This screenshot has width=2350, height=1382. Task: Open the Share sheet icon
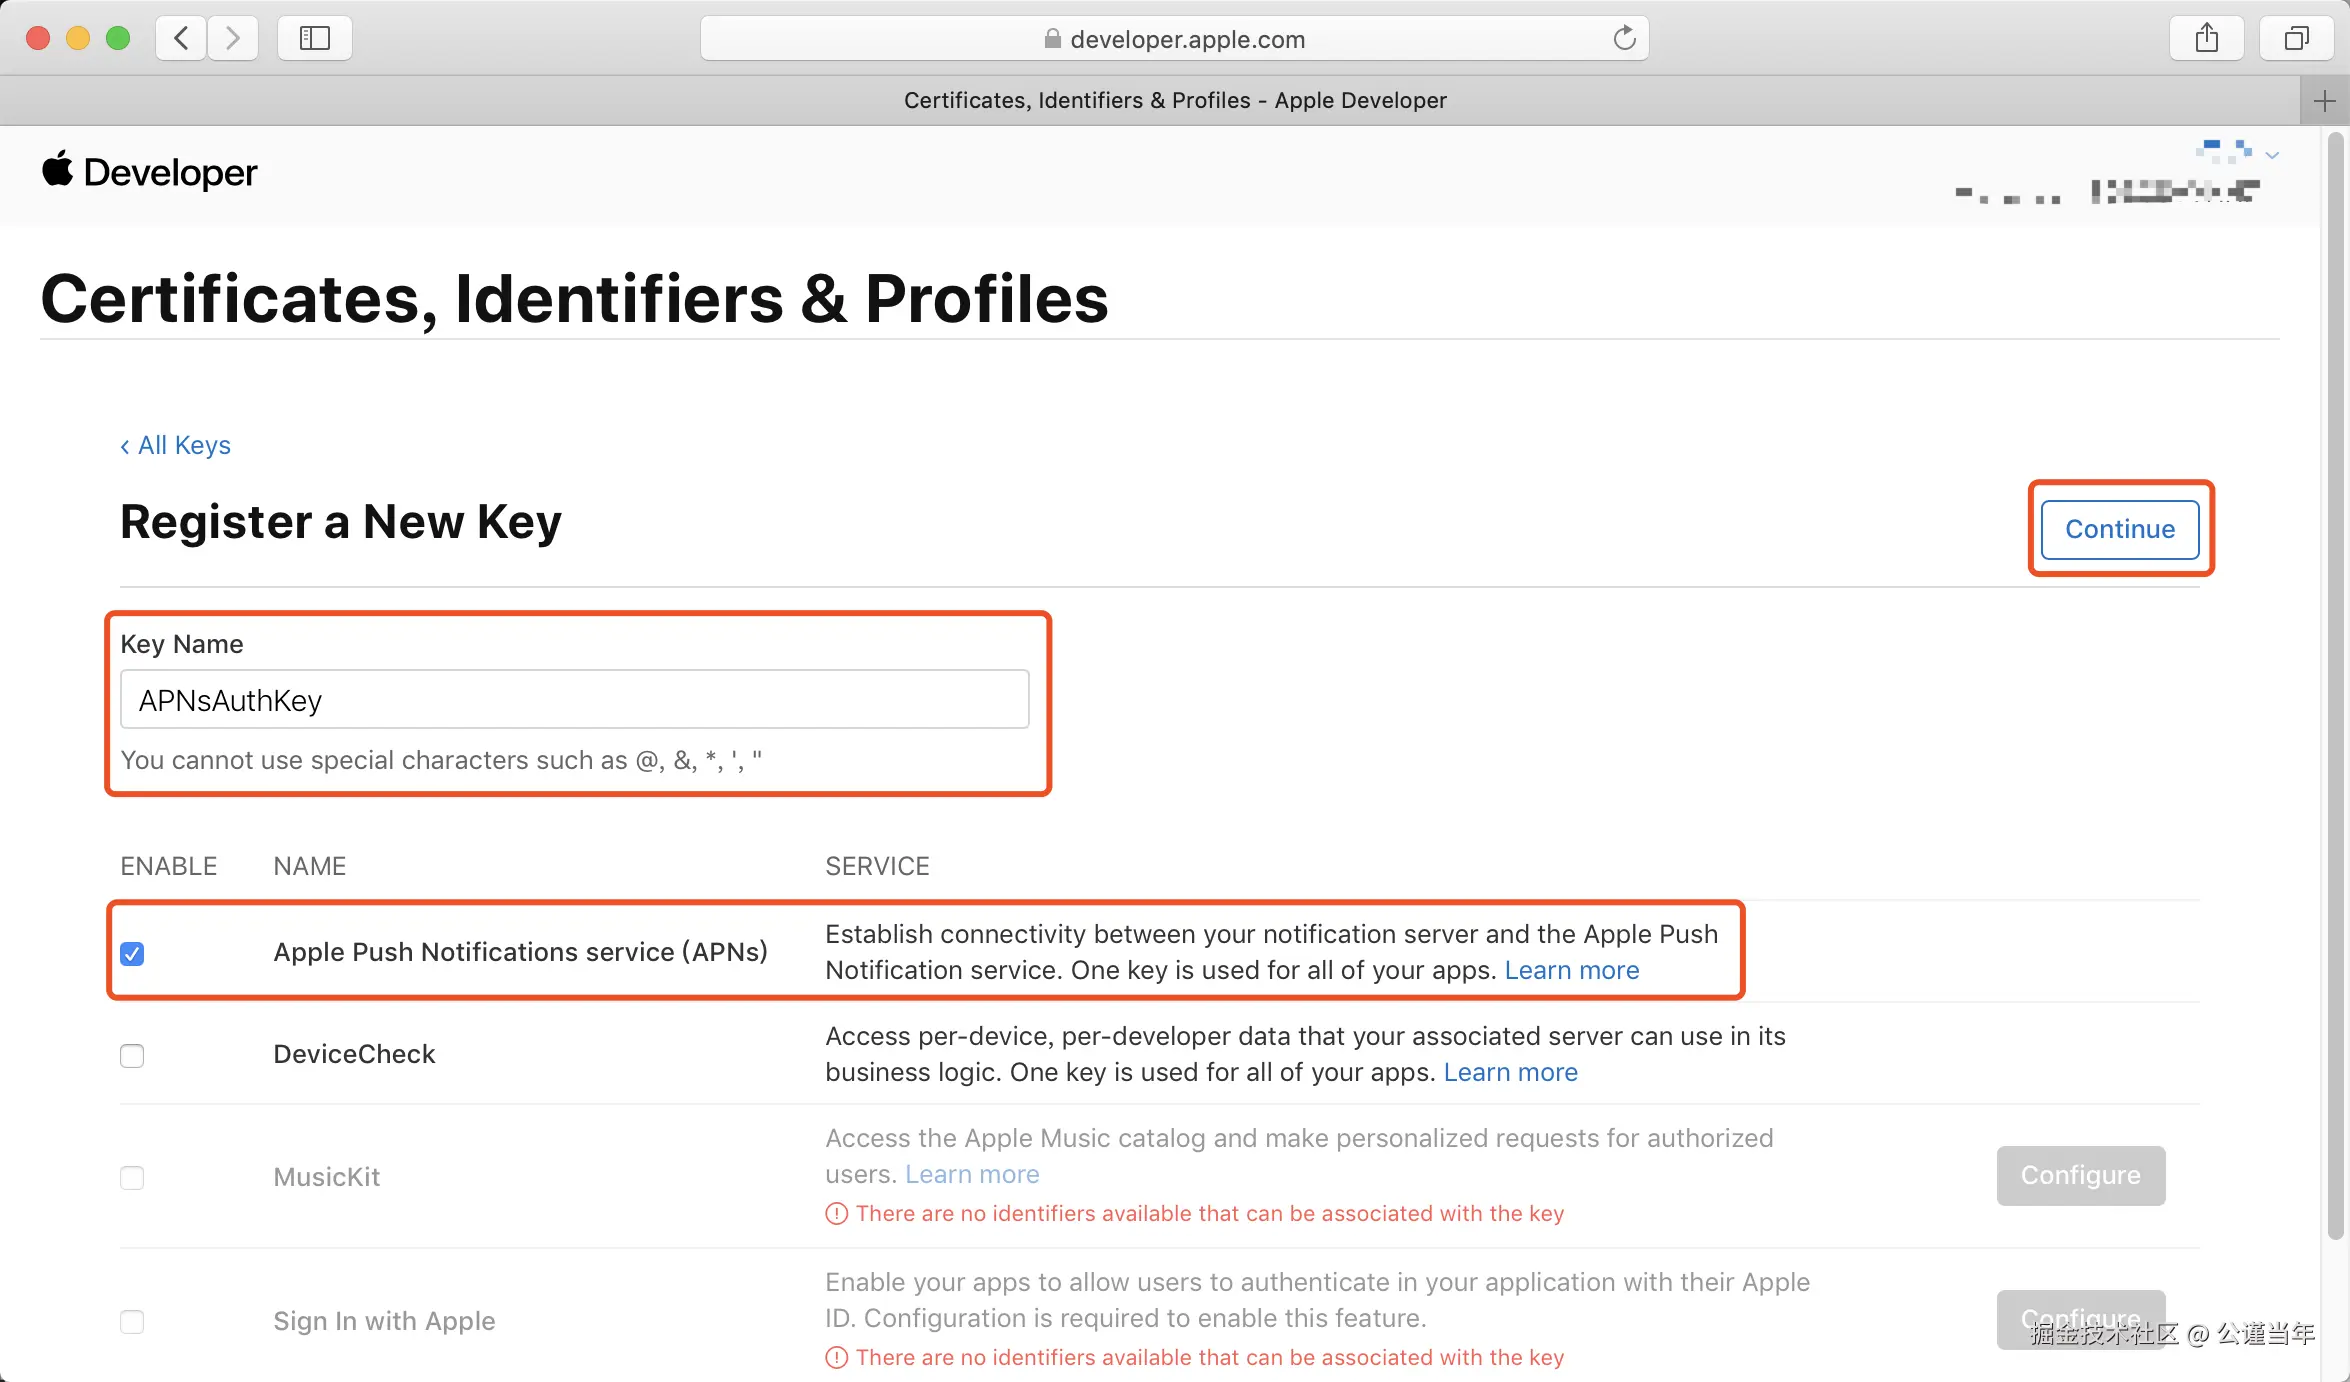click(x=2206, y=39)
